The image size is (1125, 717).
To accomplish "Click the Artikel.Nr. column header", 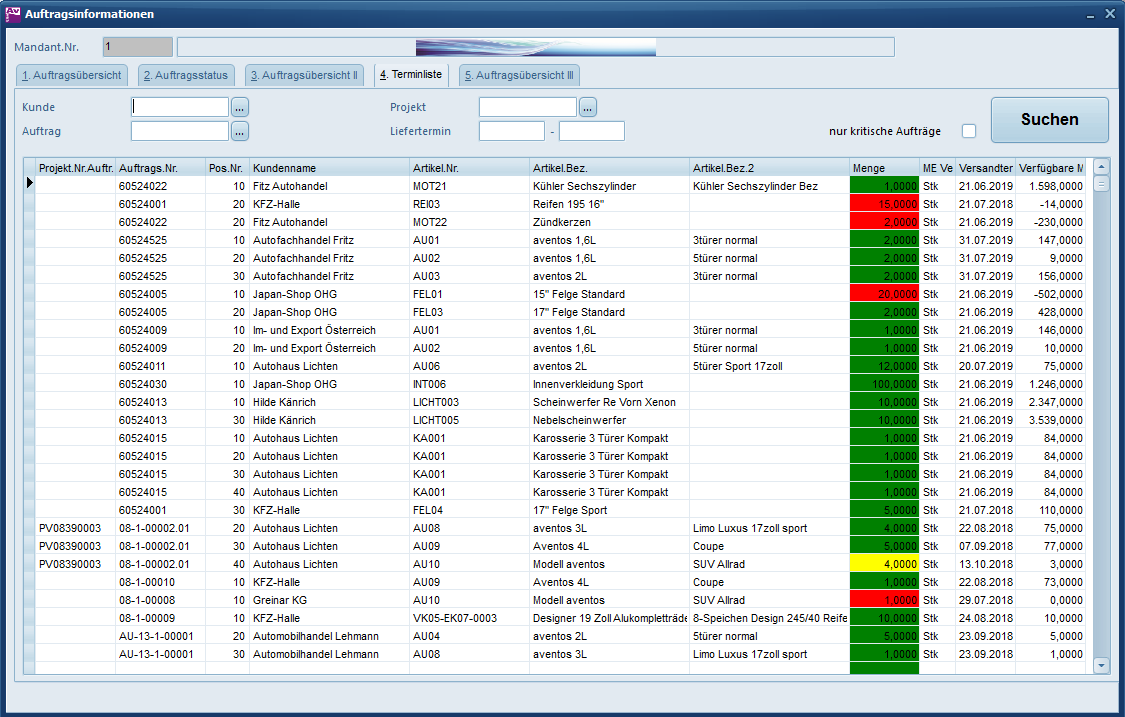I will coord(468,168).
